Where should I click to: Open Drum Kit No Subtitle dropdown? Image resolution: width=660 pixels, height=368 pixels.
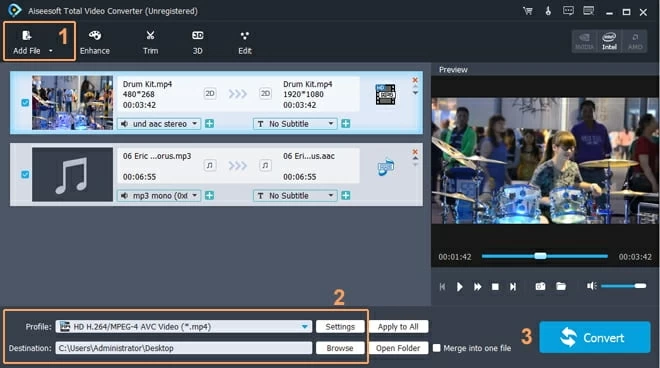click(295, 124)
